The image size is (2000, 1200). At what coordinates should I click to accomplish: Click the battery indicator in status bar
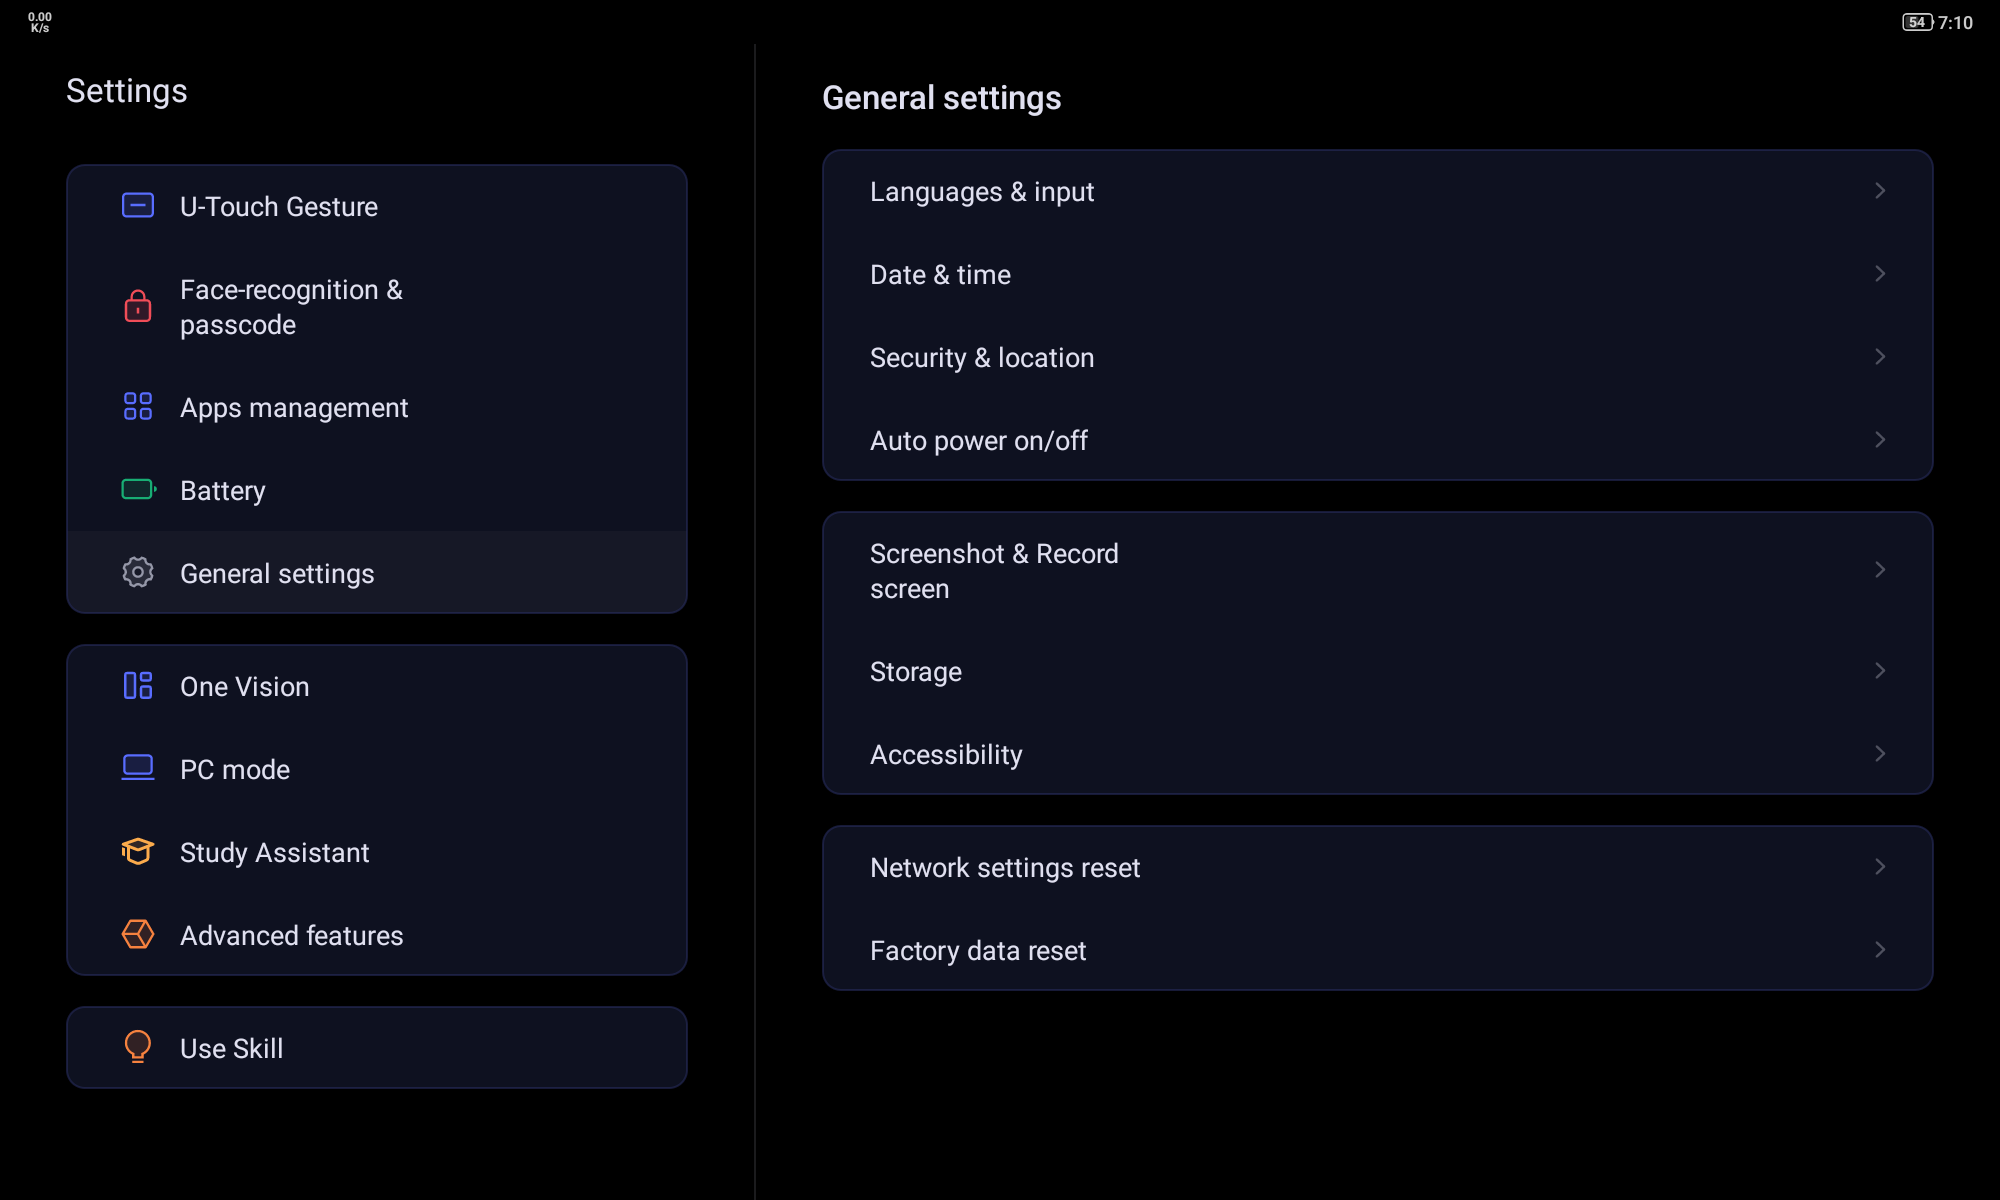pos(1917,22)
